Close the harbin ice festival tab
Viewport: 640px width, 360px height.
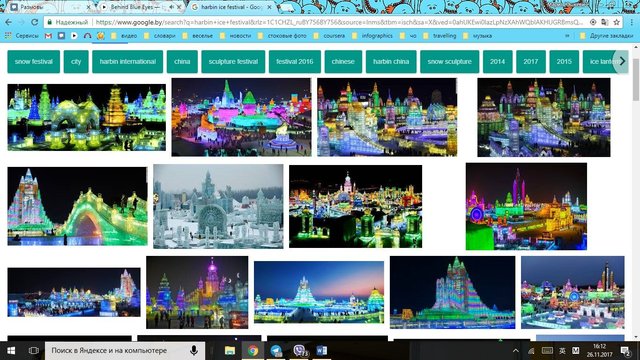pos(269,7)
